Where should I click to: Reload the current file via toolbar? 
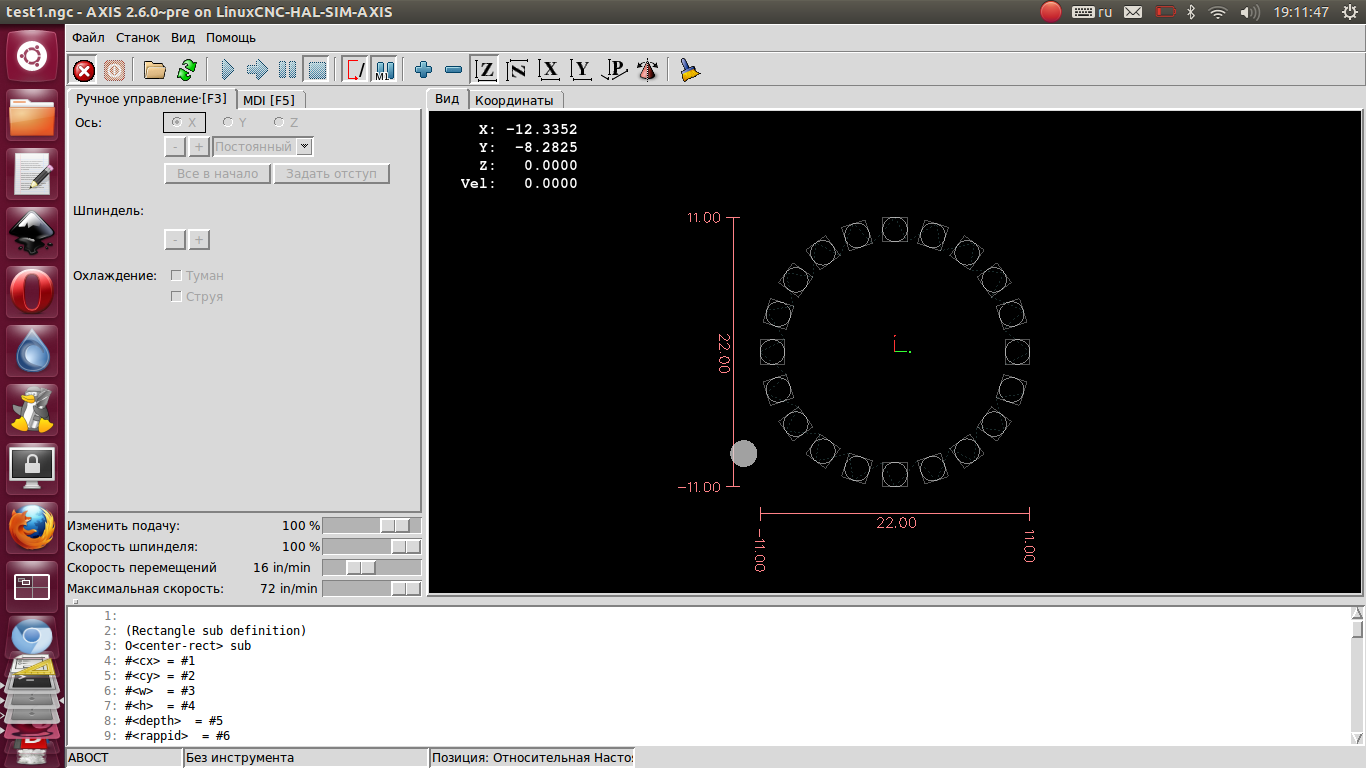point(186,70)
